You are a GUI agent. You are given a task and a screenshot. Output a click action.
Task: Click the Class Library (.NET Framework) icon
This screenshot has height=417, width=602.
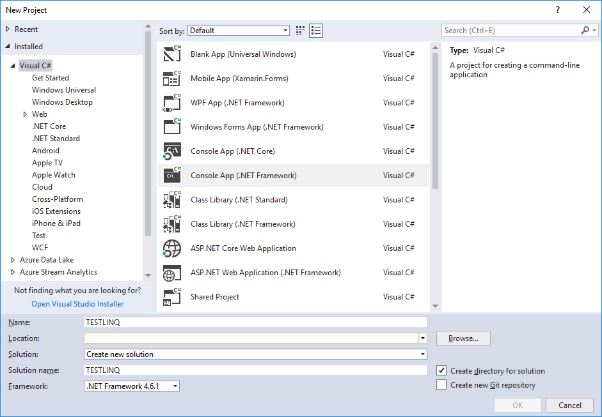coord(172,224)
